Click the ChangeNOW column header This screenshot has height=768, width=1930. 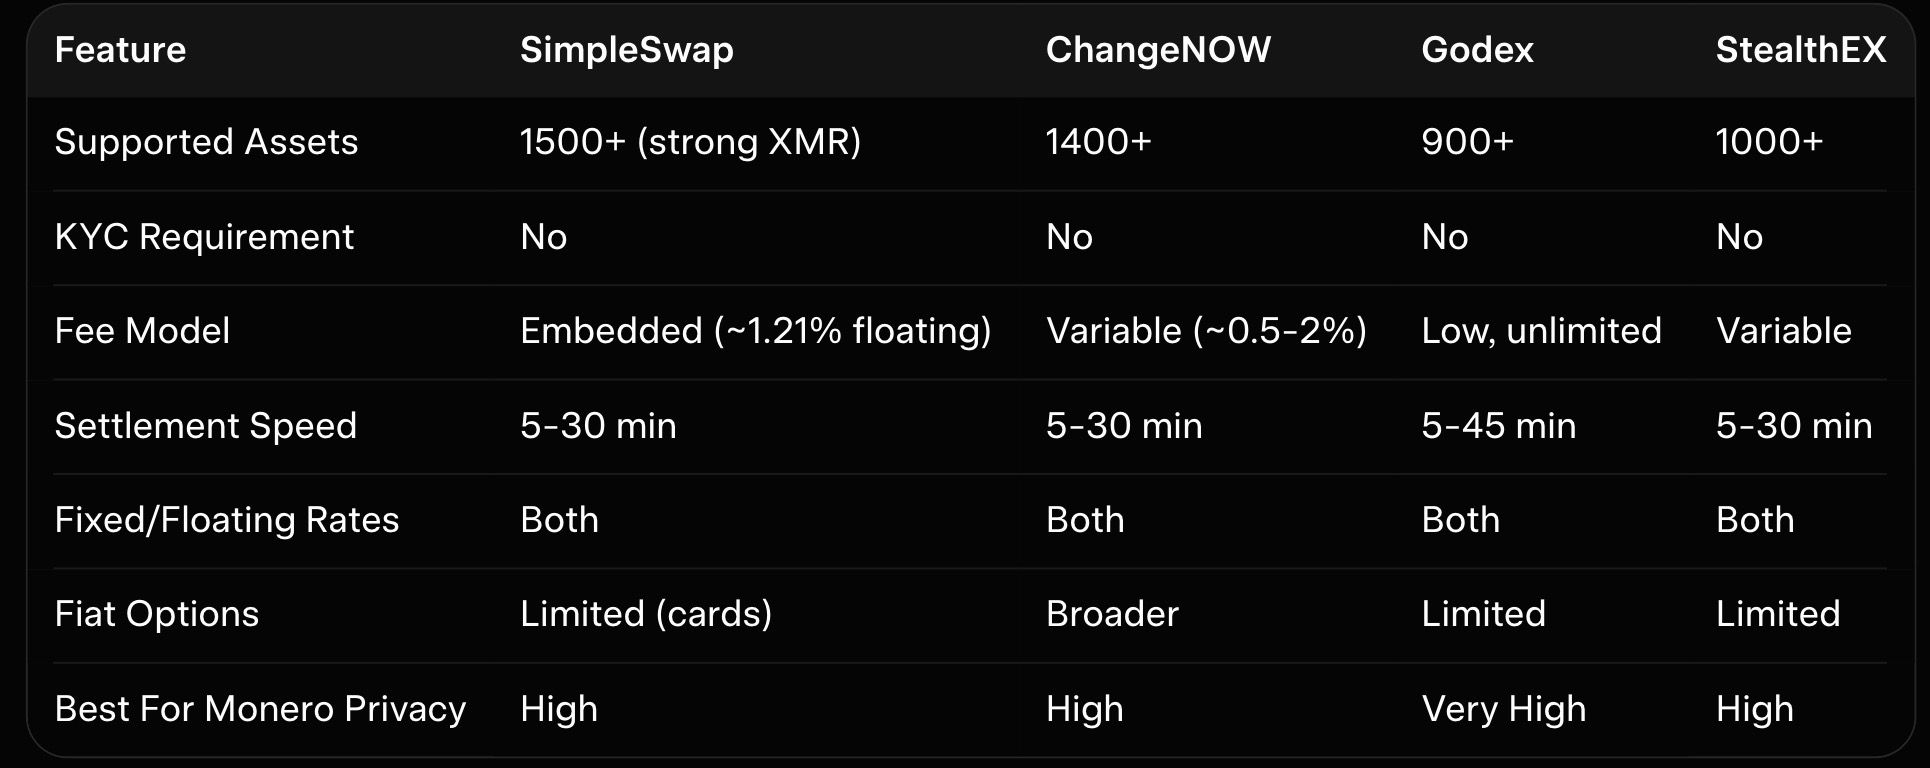tap(1158, 50)
